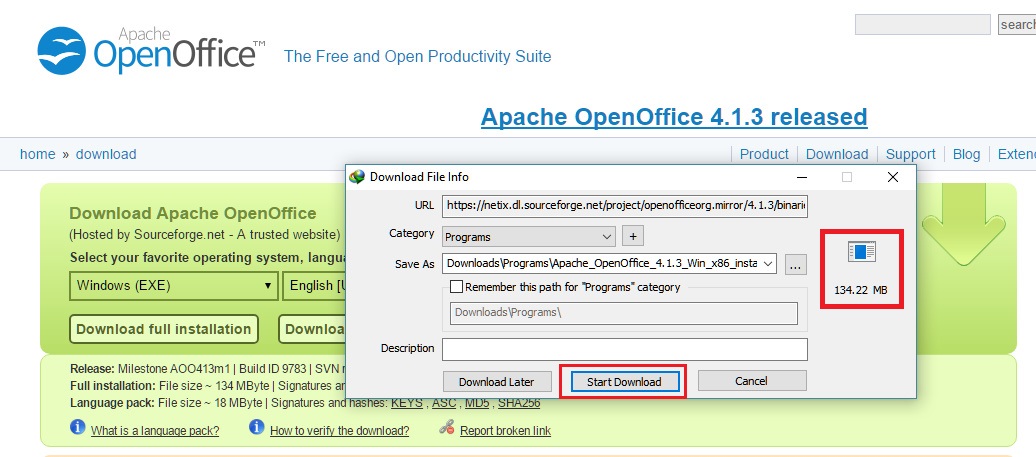Viewport: 1036px width, 457px height.
Task: Click the info icon beside language pack question
Action: pyautogui.click(x=78, y=428)
